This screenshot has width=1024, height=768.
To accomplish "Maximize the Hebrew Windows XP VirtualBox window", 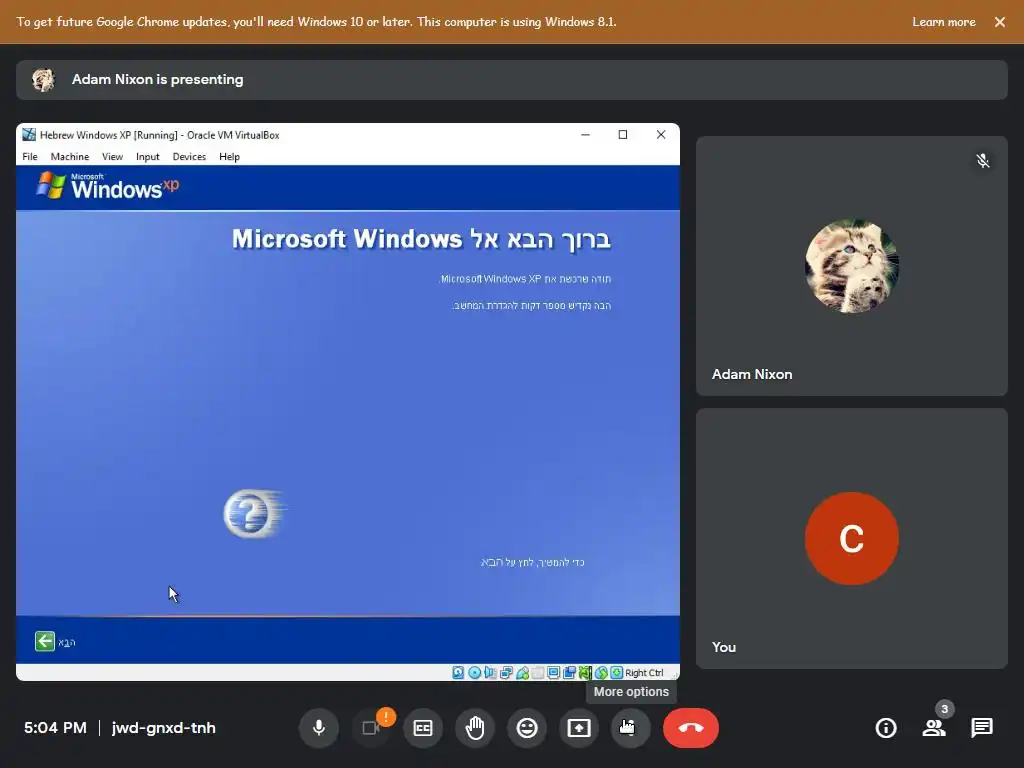I will click(623, 135).
